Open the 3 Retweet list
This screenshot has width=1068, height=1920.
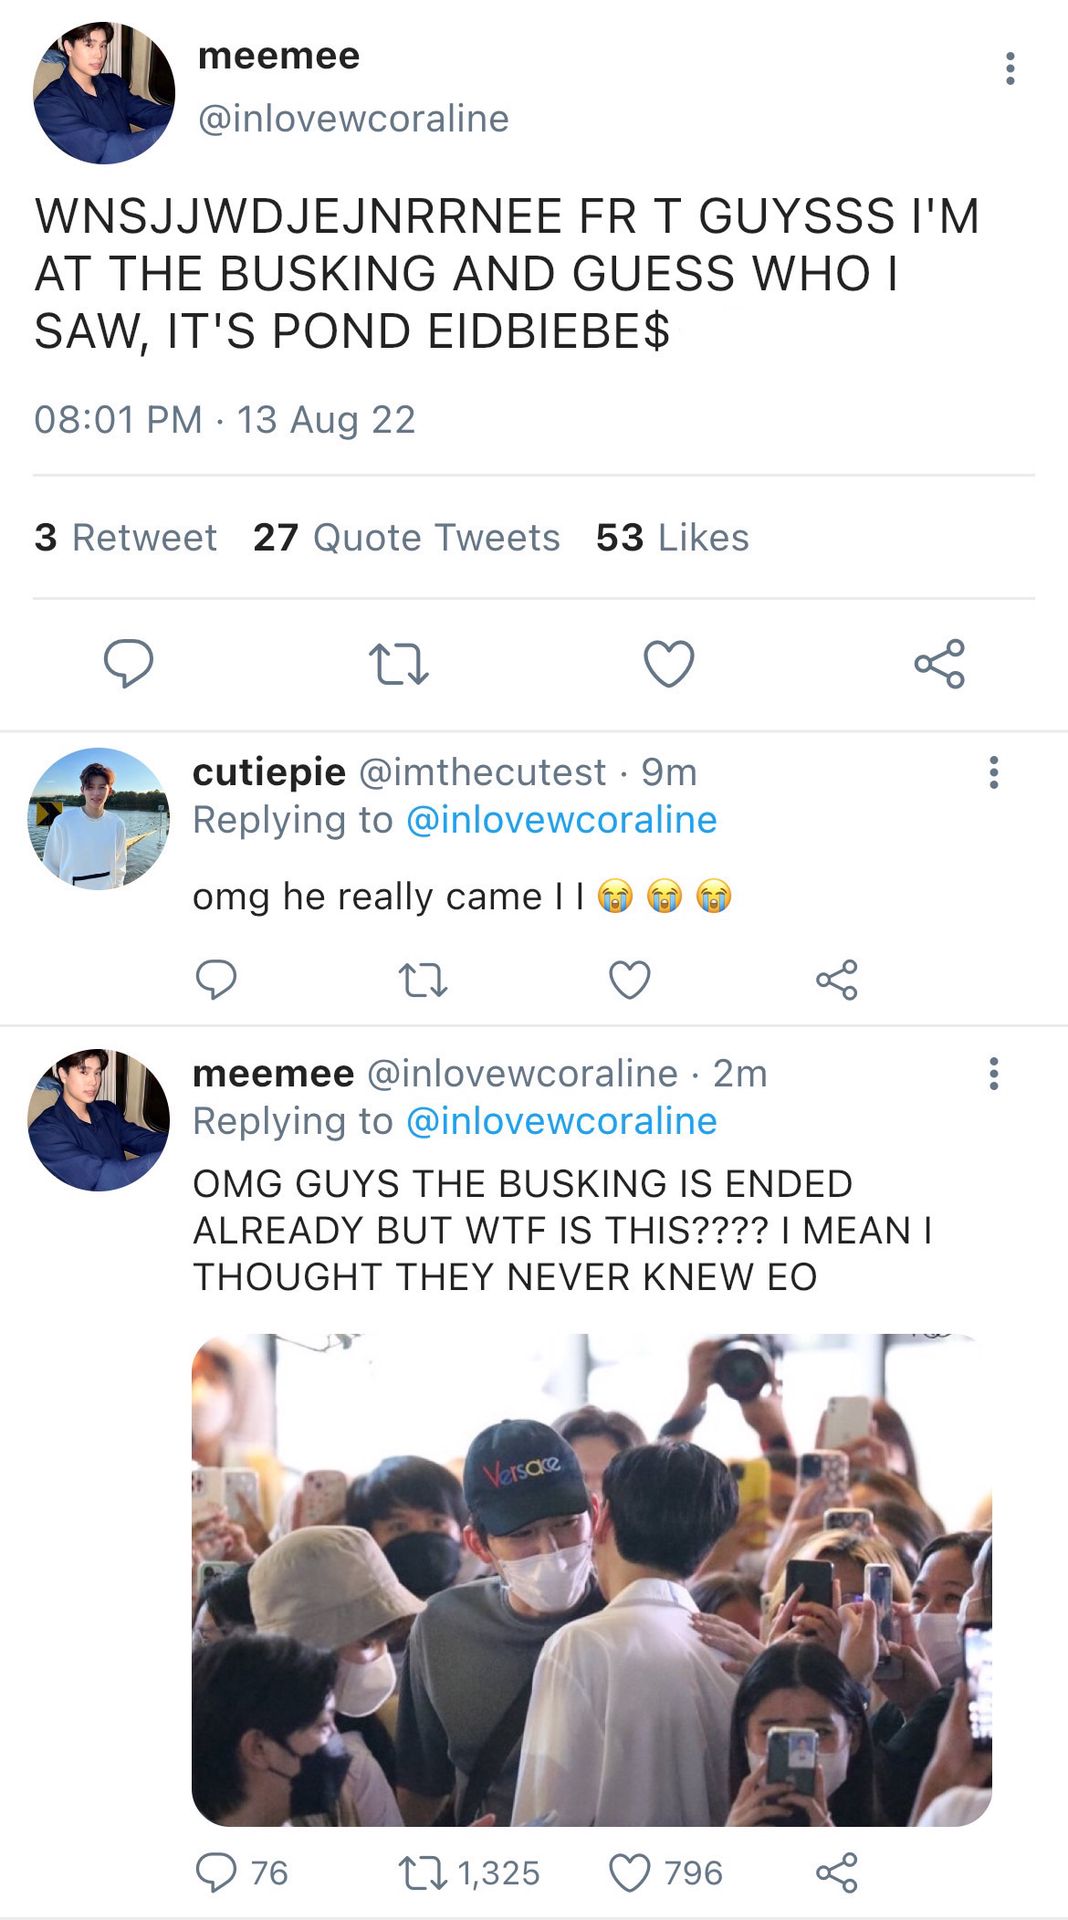[x=125, y=537]
